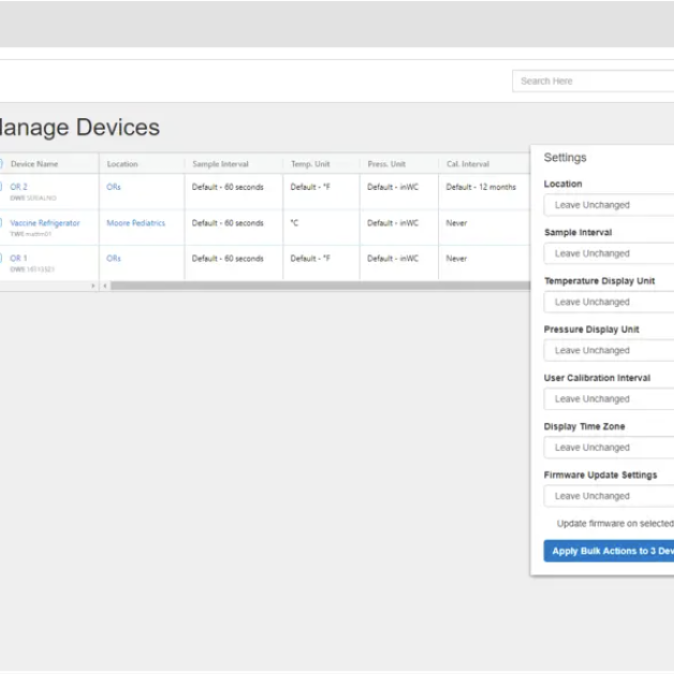The image size is (674, 674).
Task: Expand the Pressure Display Unit dropdown
Action: (x=608, y=351)
